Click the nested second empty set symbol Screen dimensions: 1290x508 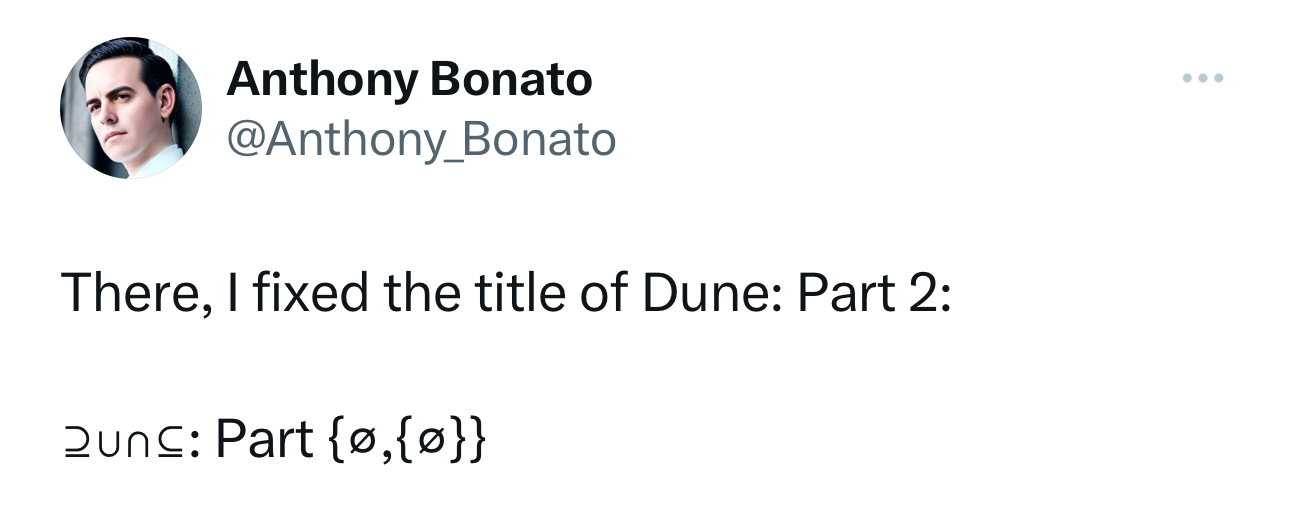(421, 441)
